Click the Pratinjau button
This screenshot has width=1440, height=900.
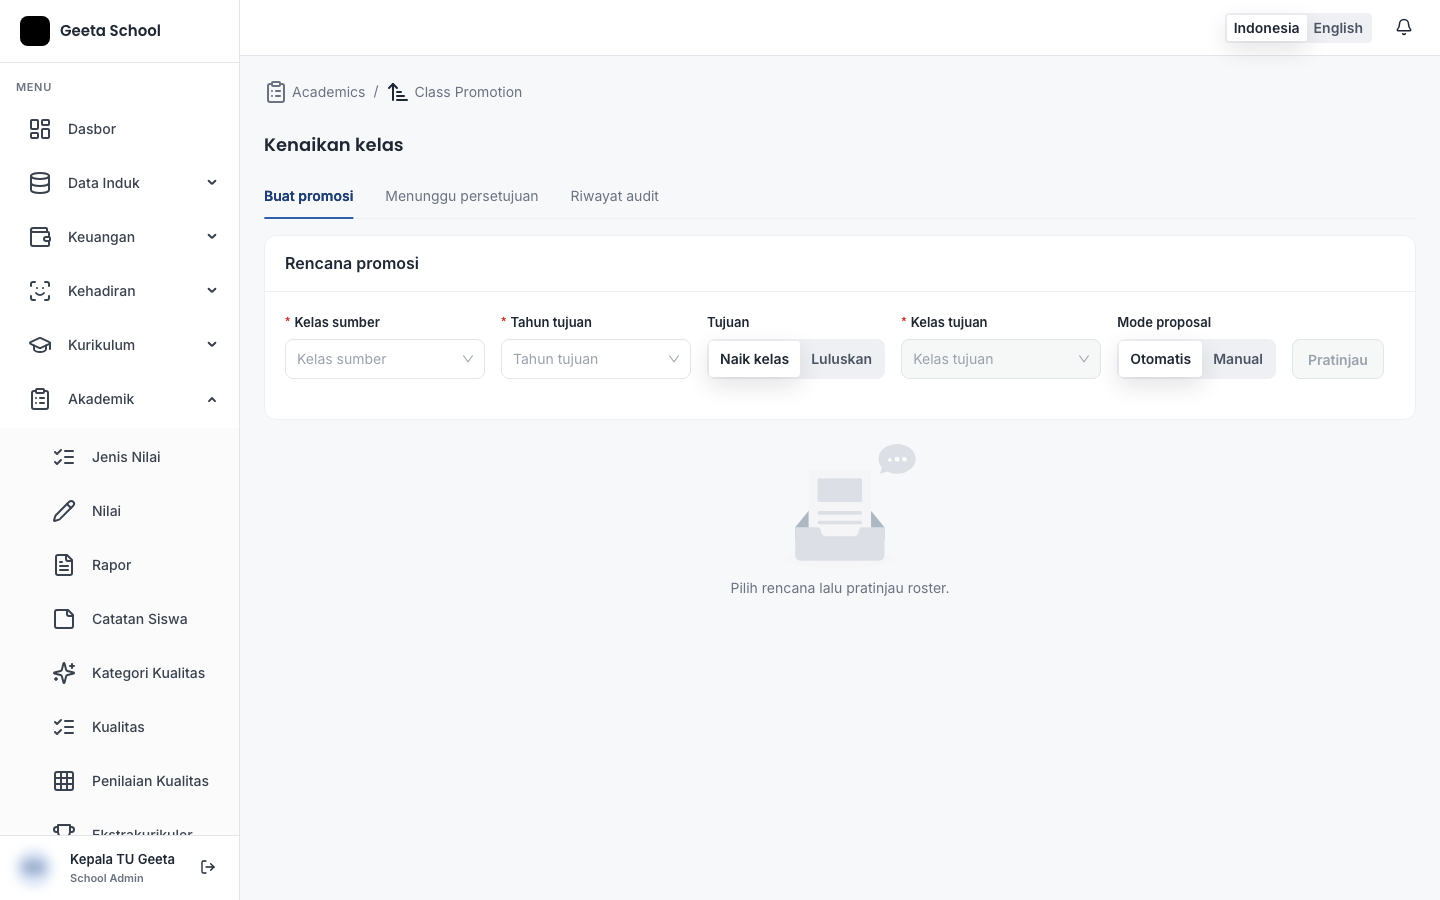1338,359
